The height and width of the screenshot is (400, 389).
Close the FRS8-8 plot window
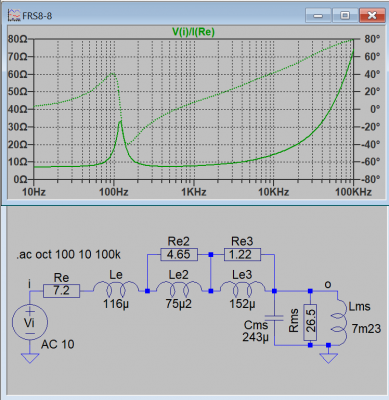coord(372,16)
